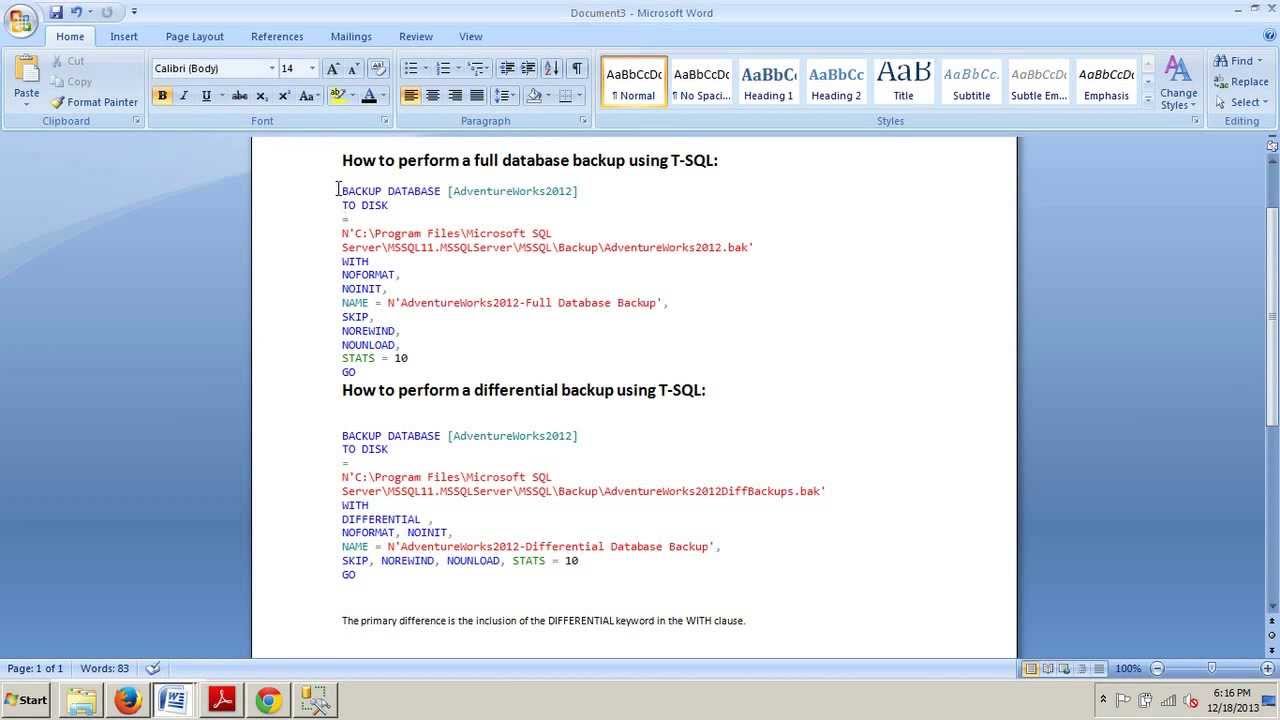Viewport: 1280px width, 720px height.
Task: Click the Clear Formatting icon
Action: tap(379, 69)
